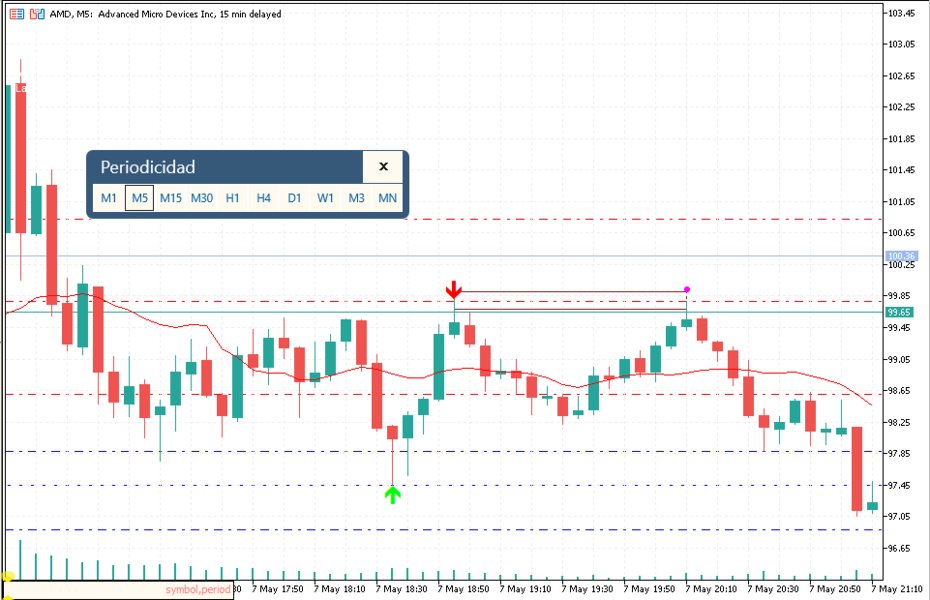
Task: Click the 97.05 price scale value
Action: pyautogui.click(x=899, y=516)
